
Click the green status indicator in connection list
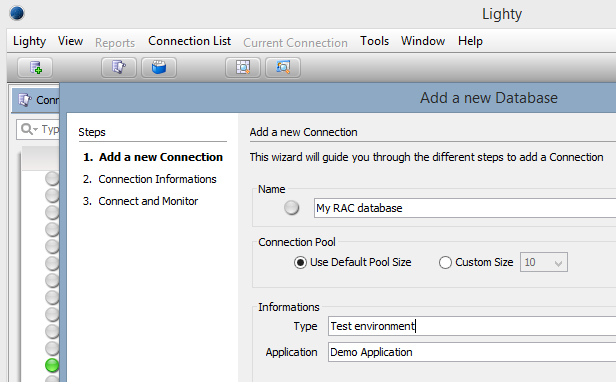pos(52,365)
